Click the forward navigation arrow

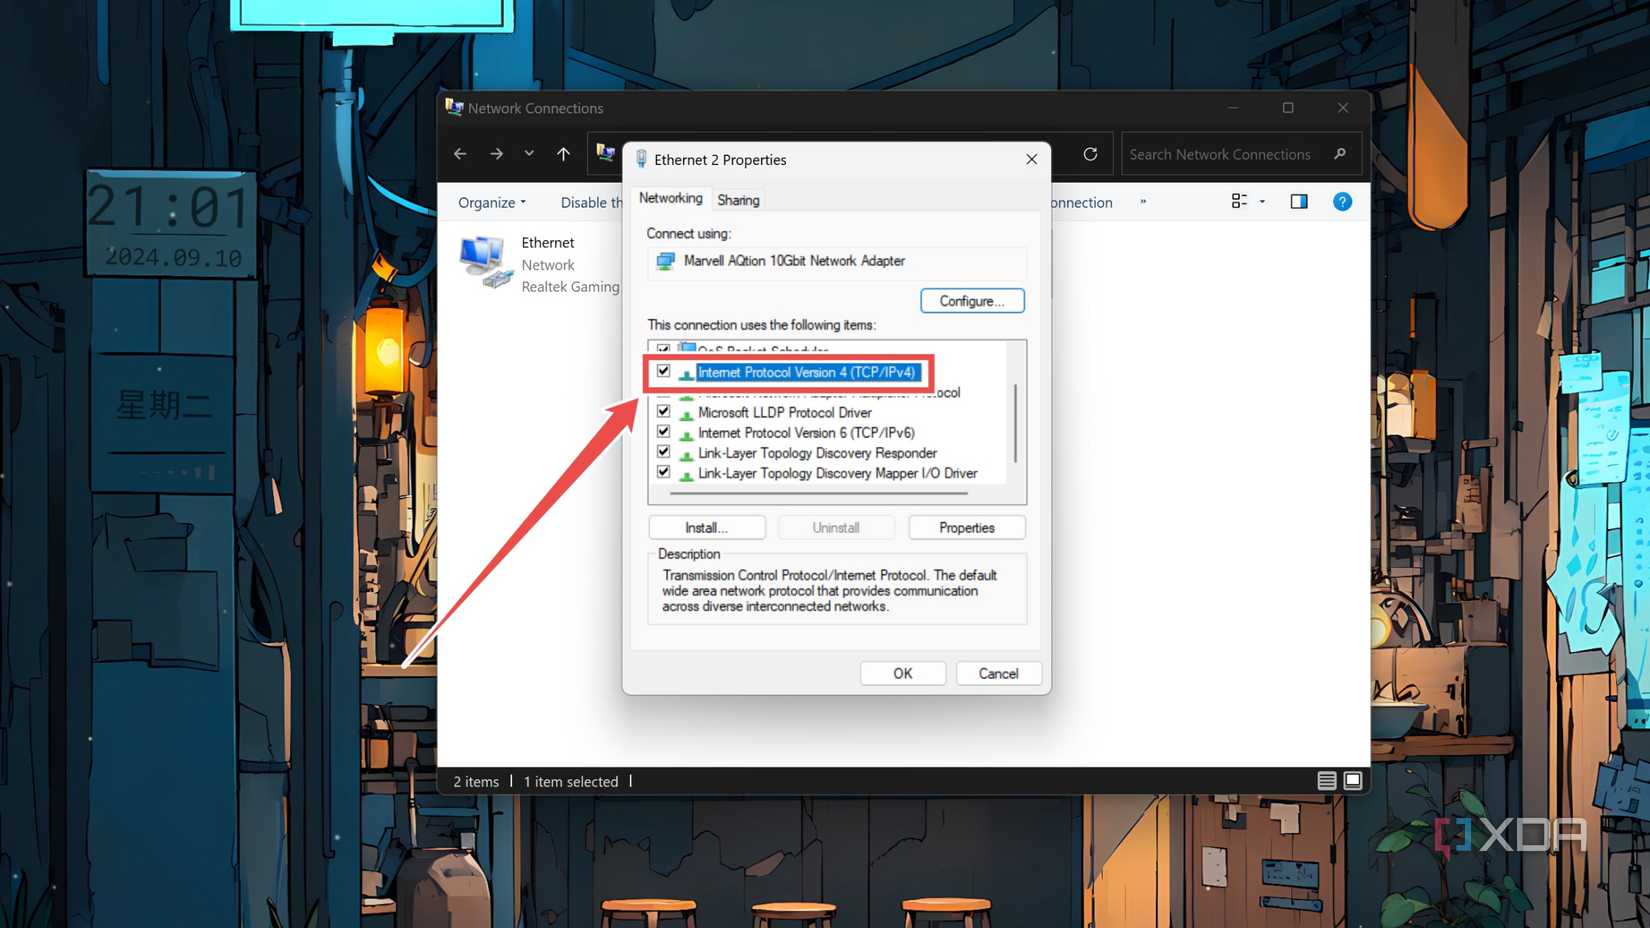tap(496, 154)
